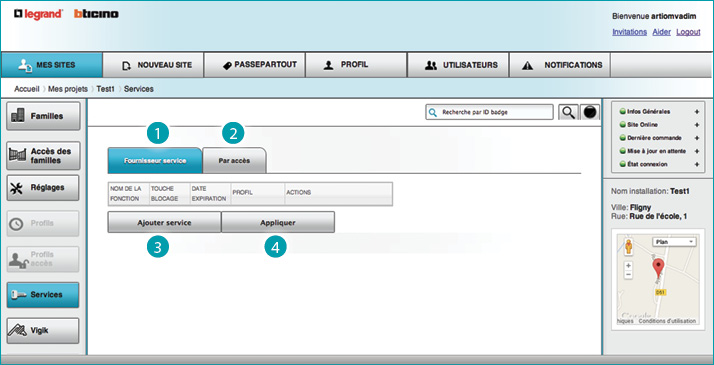This screenshot has height=365, width=714.
Task: Zoom out on the map
Action: (x=628, y=274)
